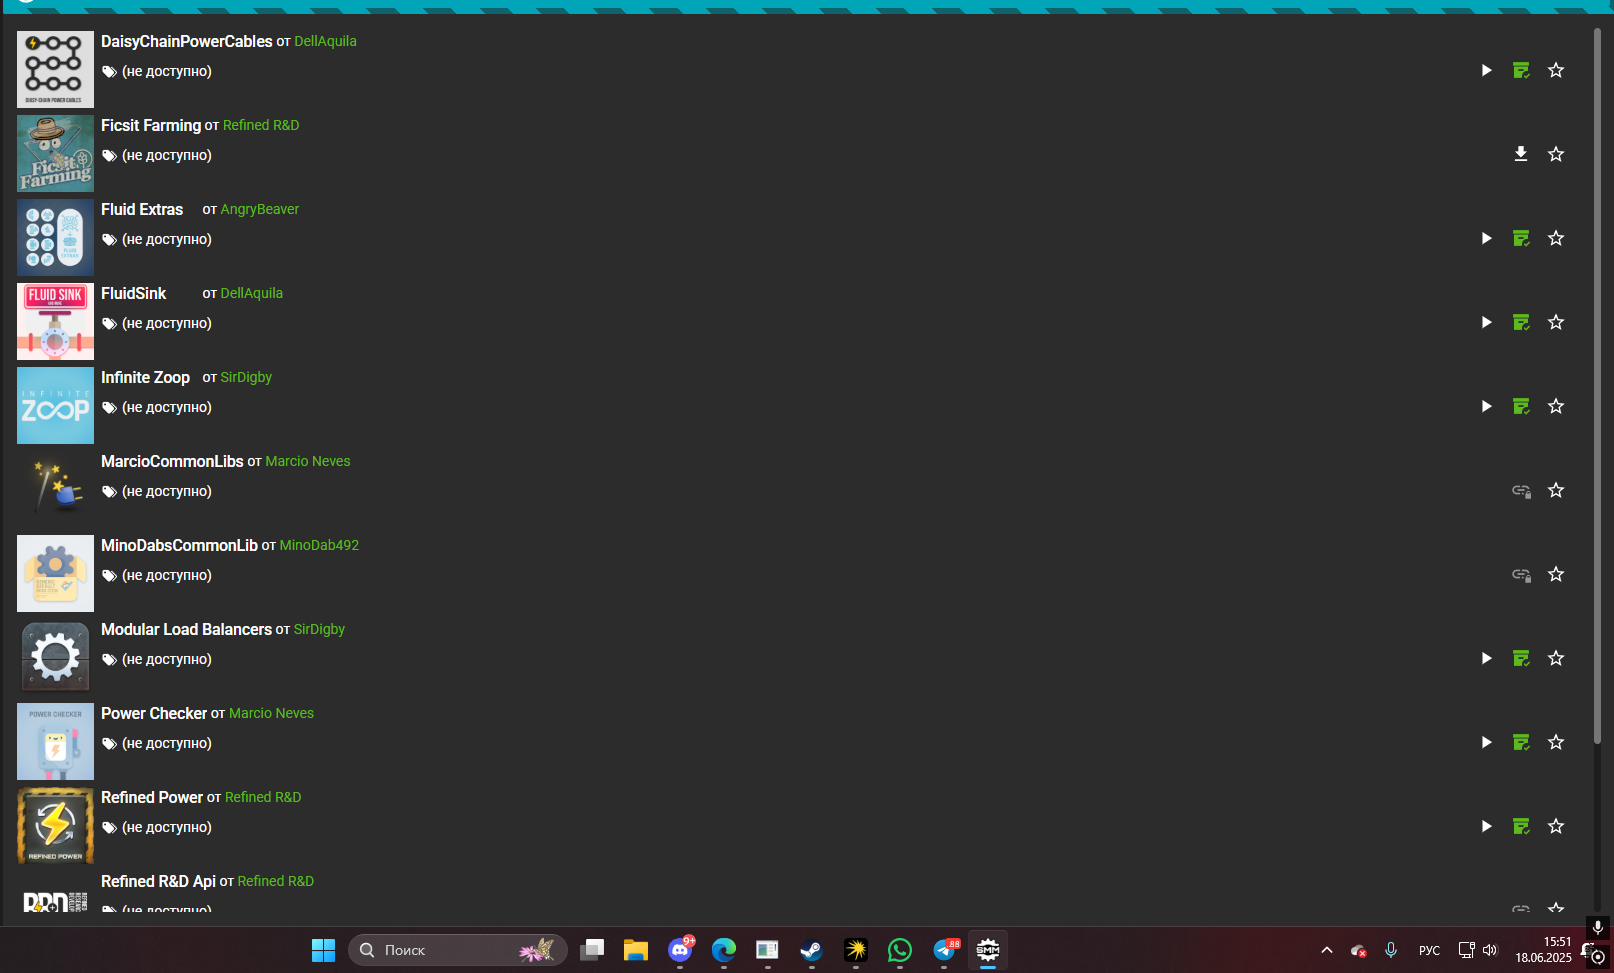Star the Power Checker mod
The width and height of the screenshot is (1614, 973).
click(x=1556, y=742)
